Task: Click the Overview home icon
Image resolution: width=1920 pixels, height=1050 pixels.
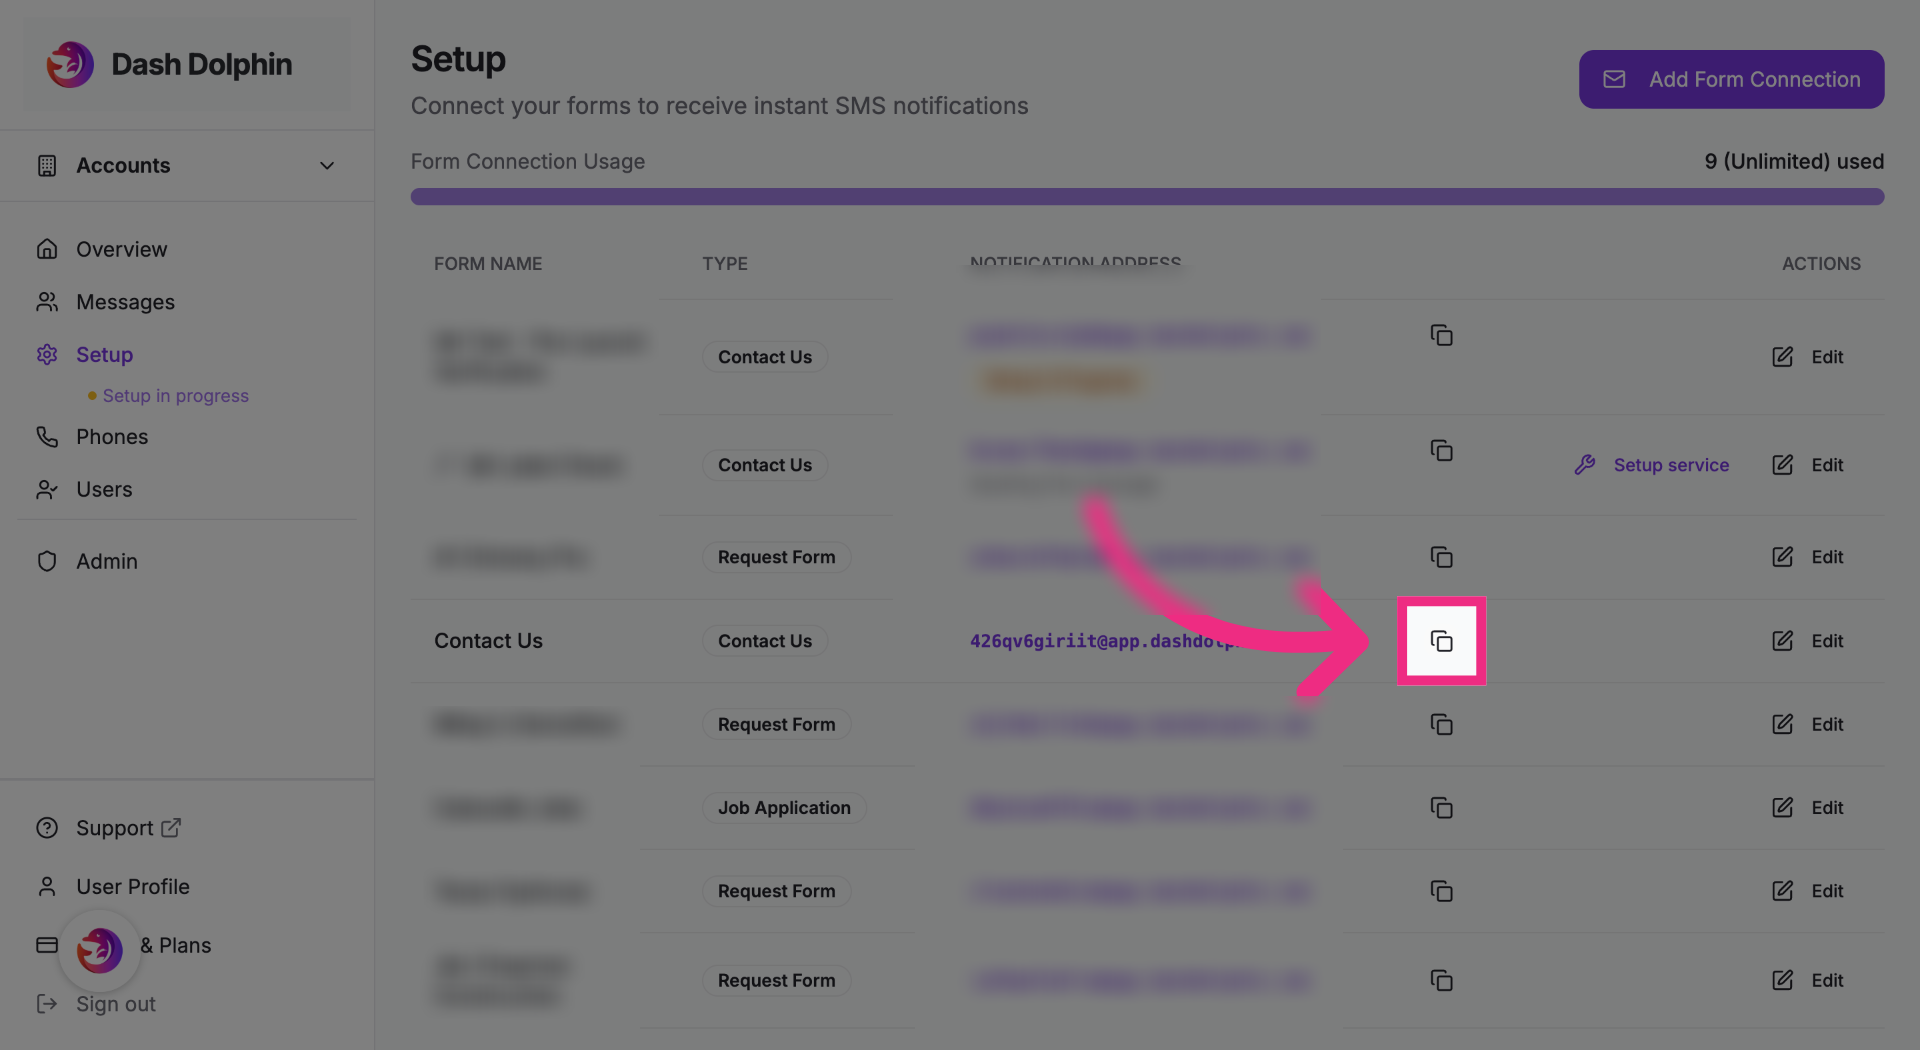Action: pos(47,249)
